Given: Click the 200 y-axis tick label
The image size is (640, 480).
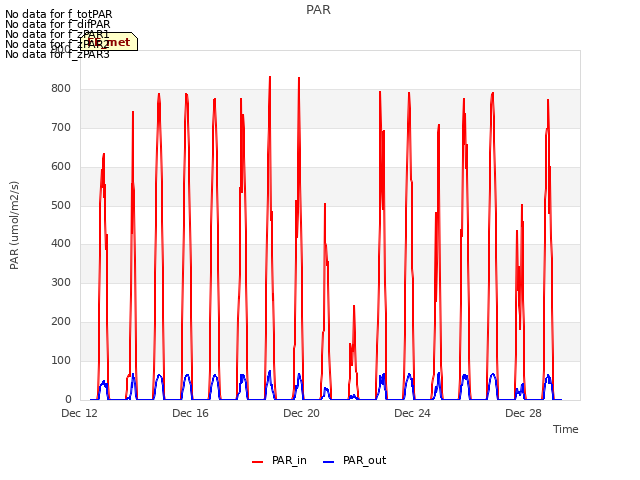Looking at the screenshot, I should point(61,322).
